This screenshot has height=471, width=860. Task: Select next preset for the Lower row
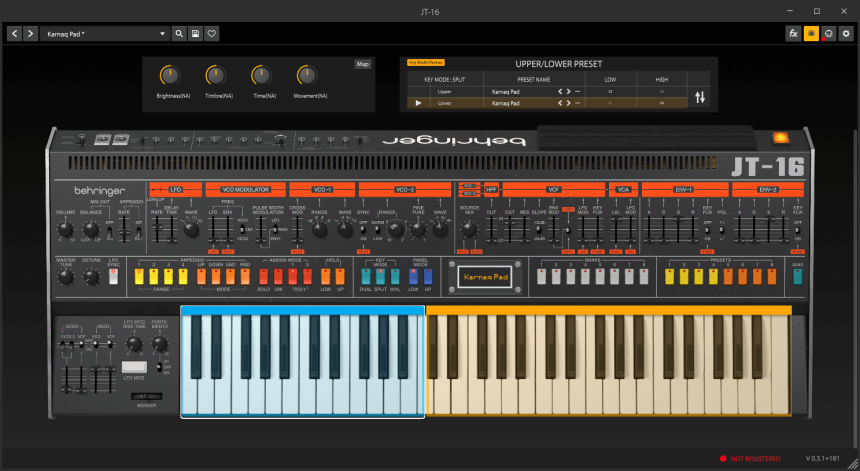569,103
